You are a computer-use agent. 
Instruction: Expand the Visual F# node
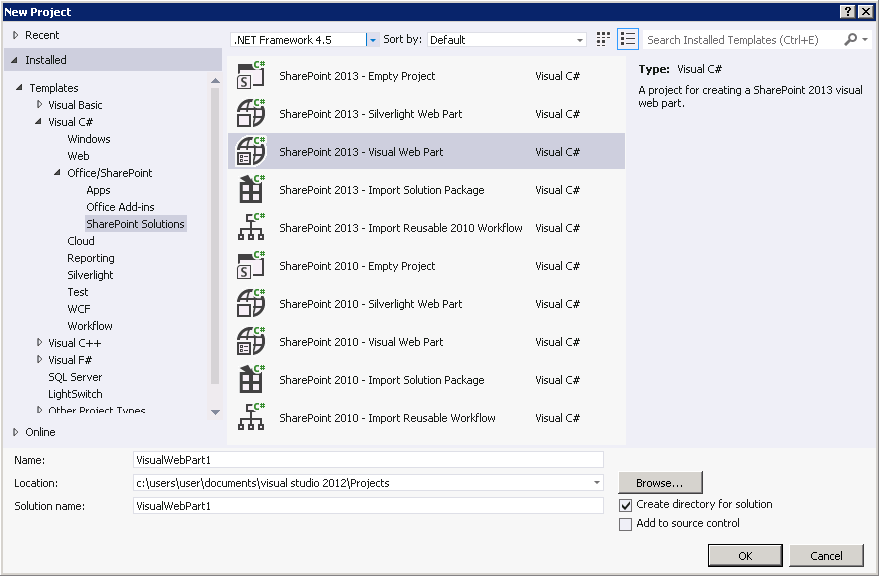[x=39, y=359]
